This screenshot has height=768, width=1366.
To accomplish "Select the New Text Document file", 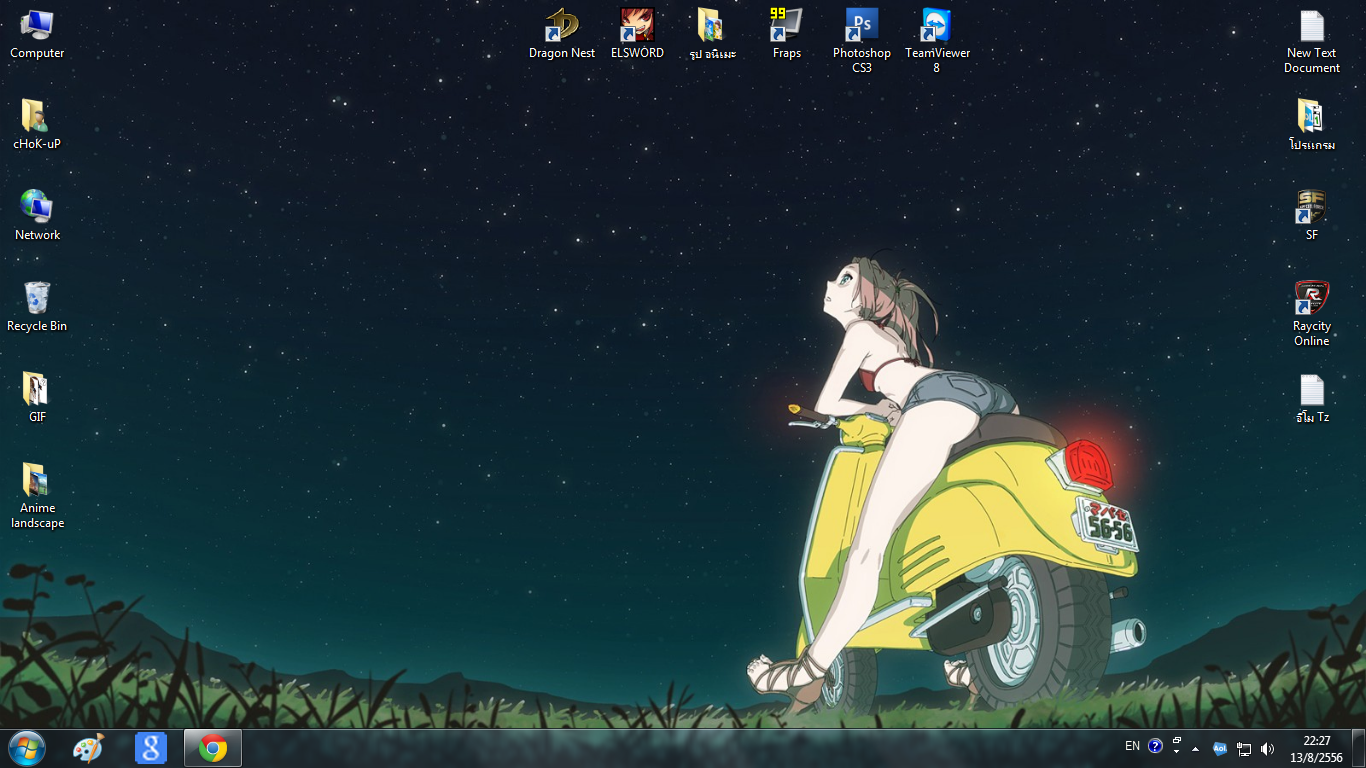I will pos(1312,41).
